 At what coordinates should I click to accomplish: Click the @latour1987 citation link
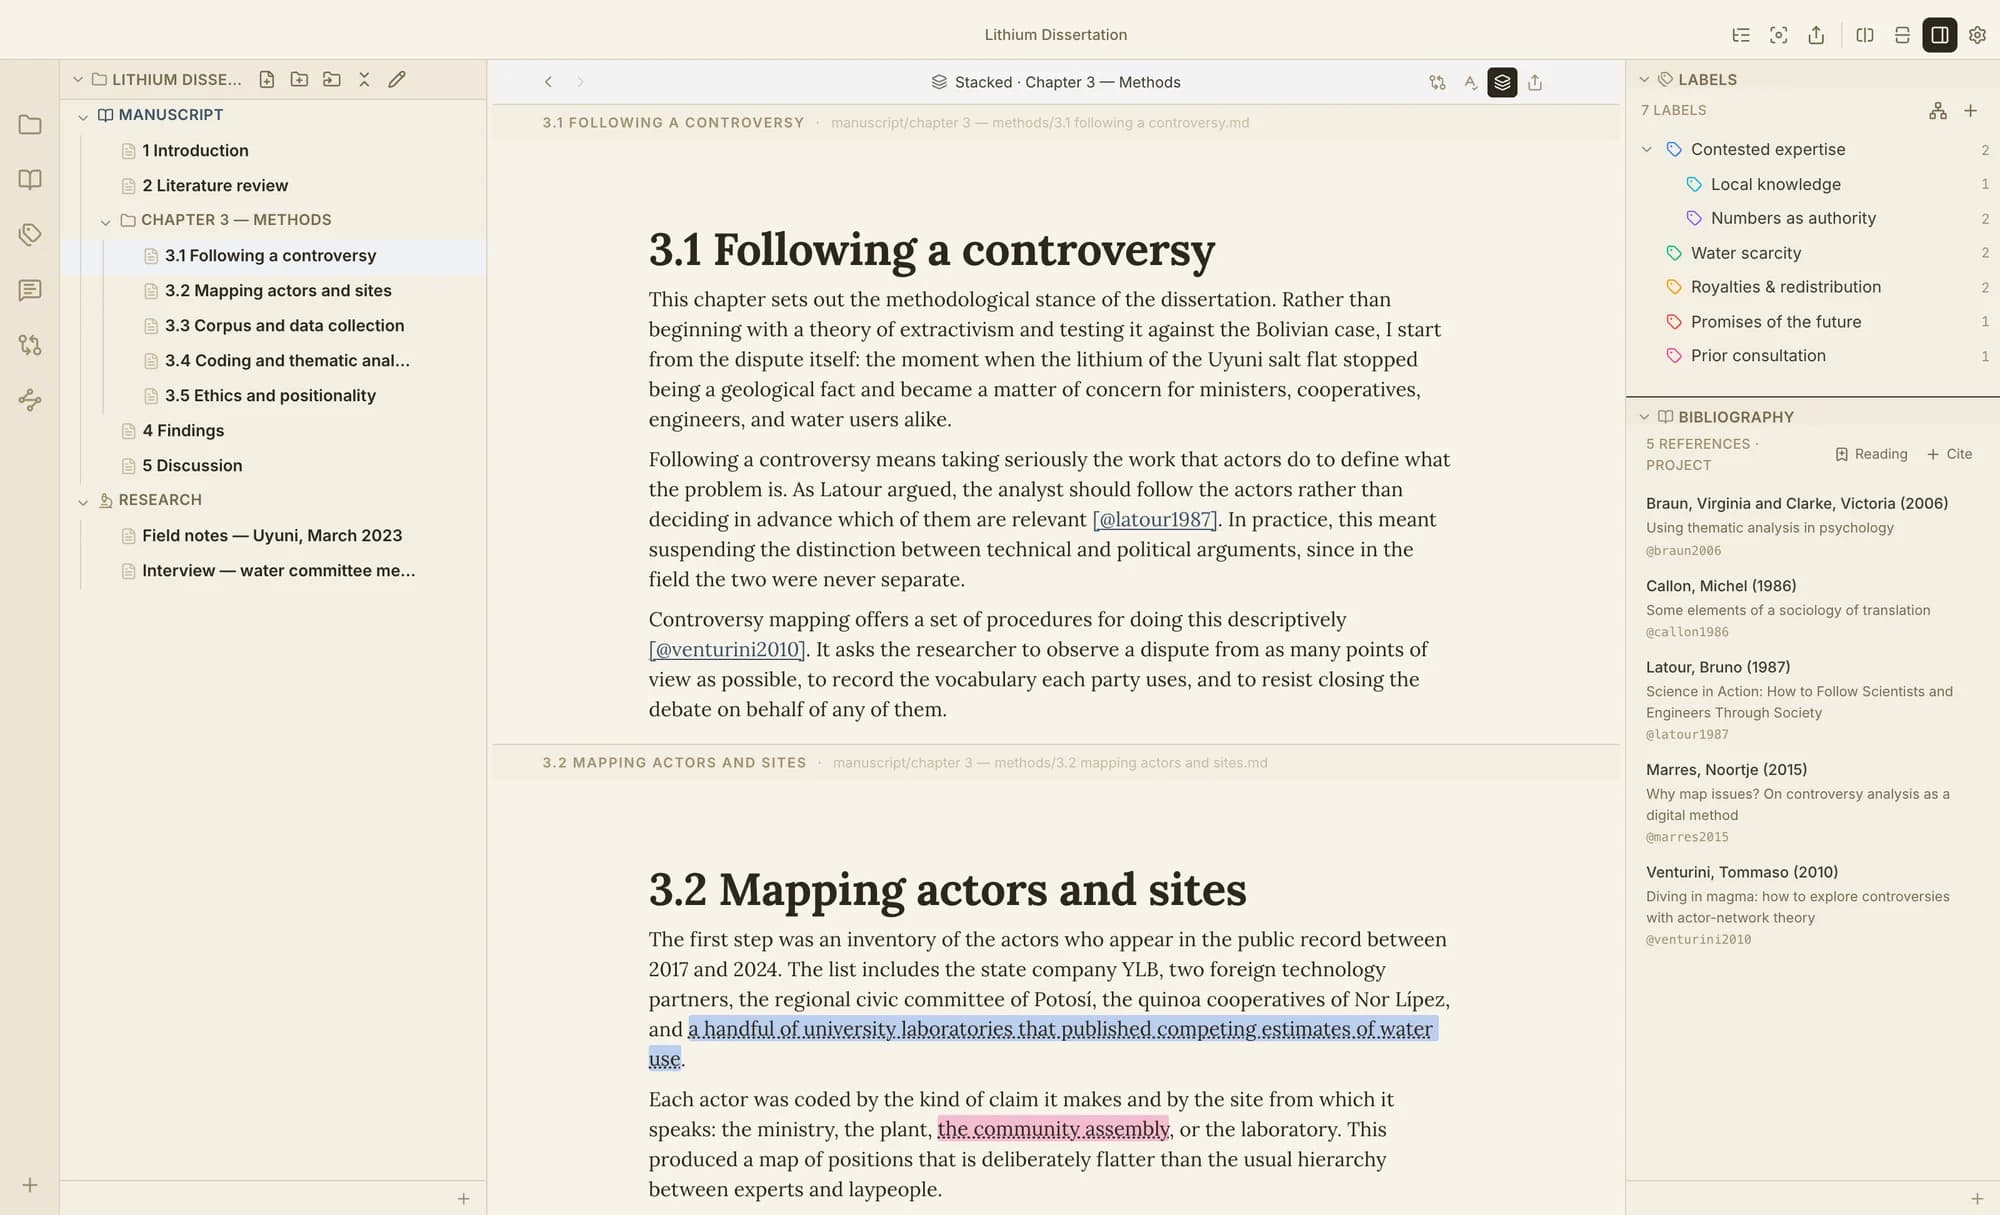(x=1155, y=520)
